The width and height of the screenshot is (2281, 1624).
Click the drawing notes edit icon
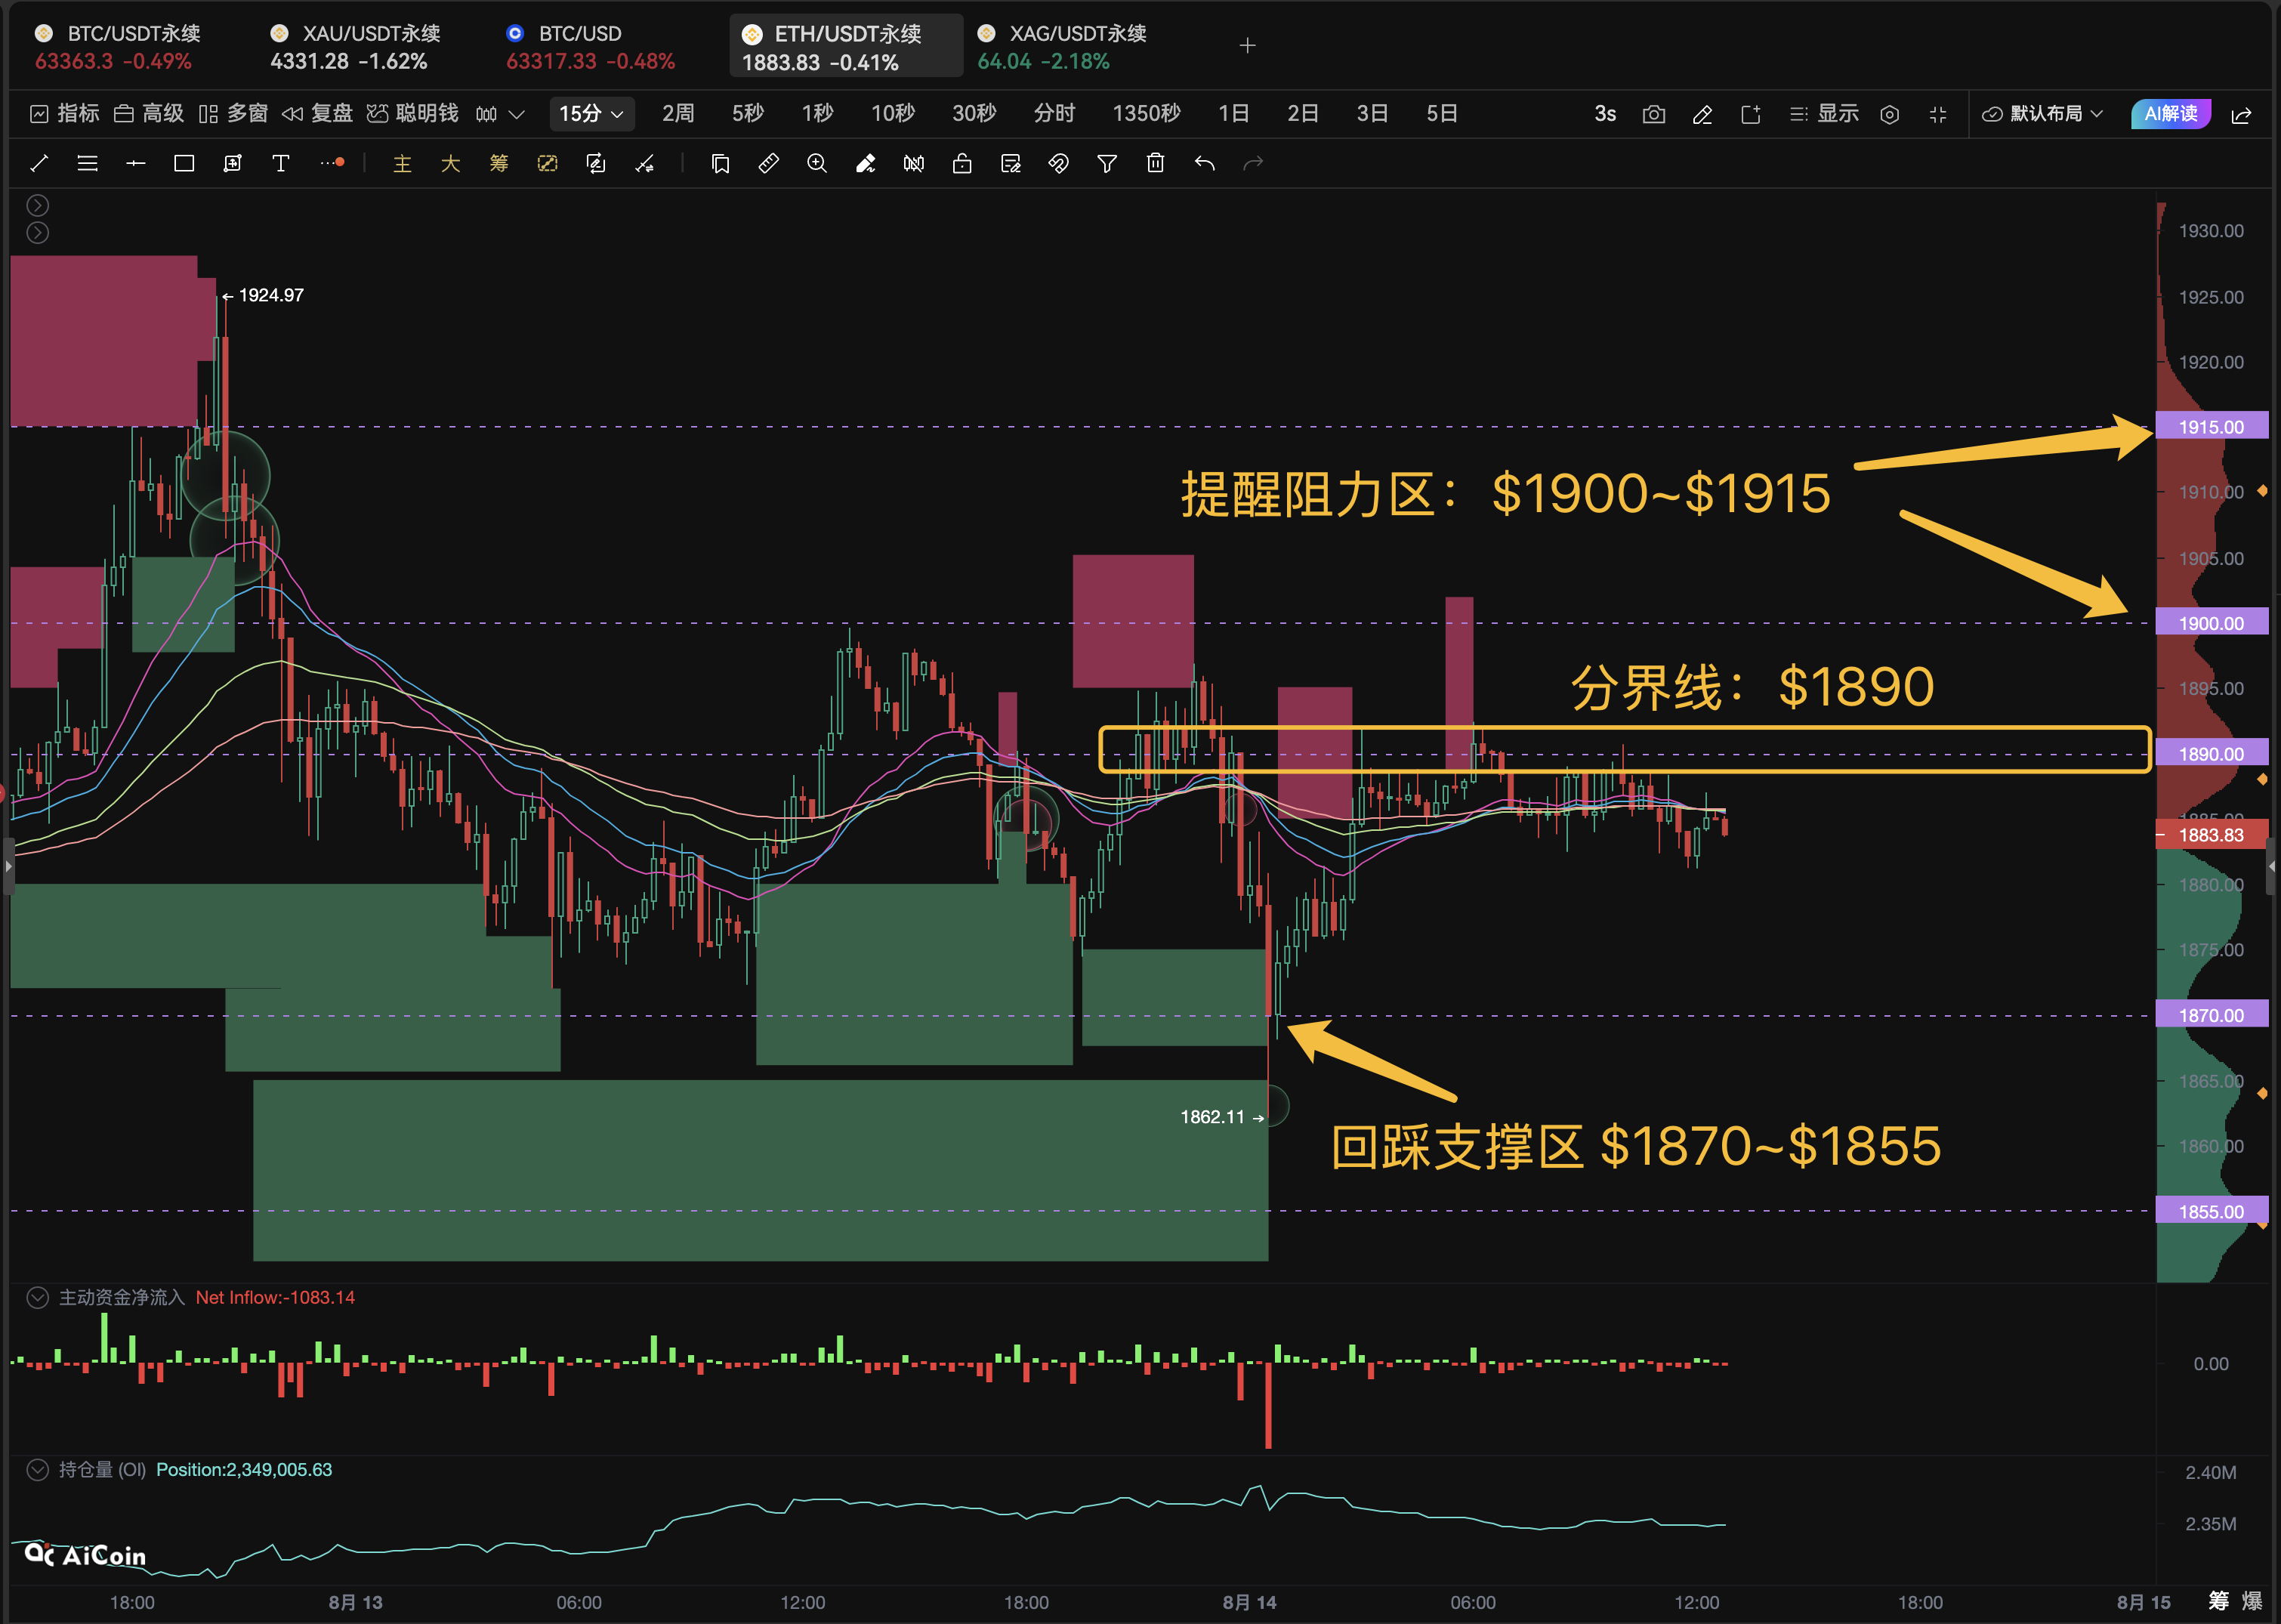point(1011,163)
